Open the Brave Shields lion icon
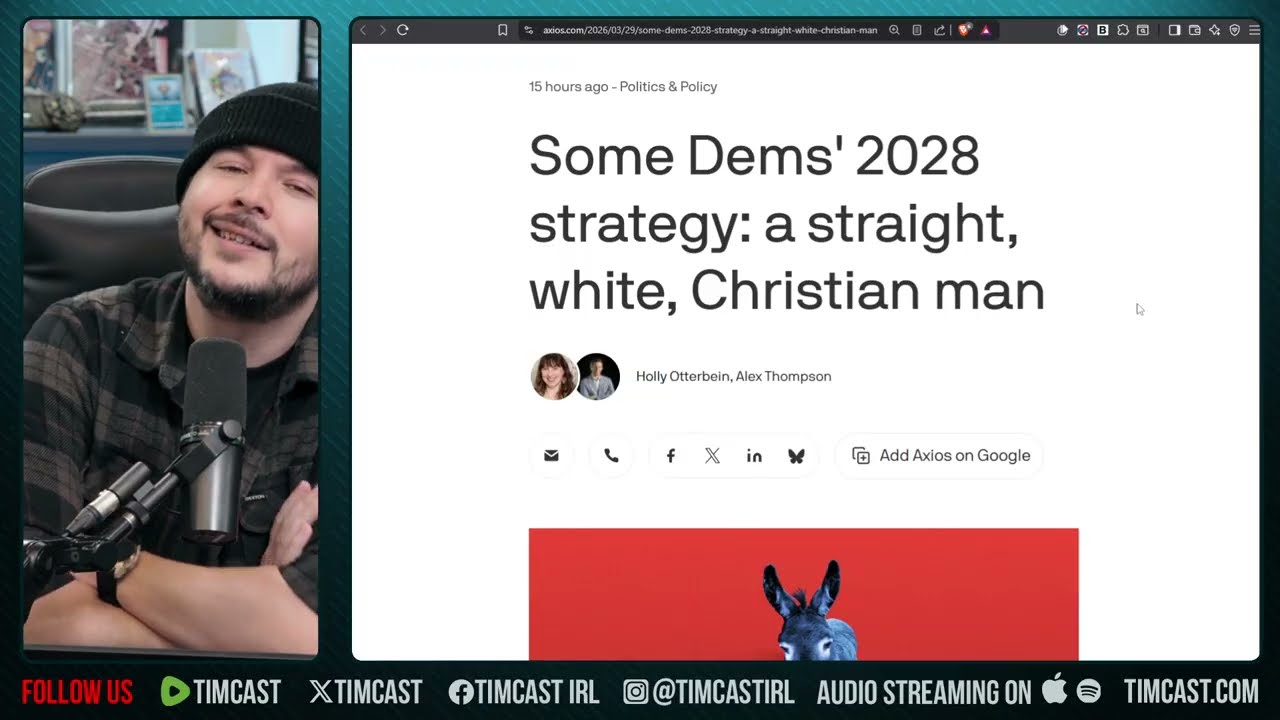 (x=964, y=30)
